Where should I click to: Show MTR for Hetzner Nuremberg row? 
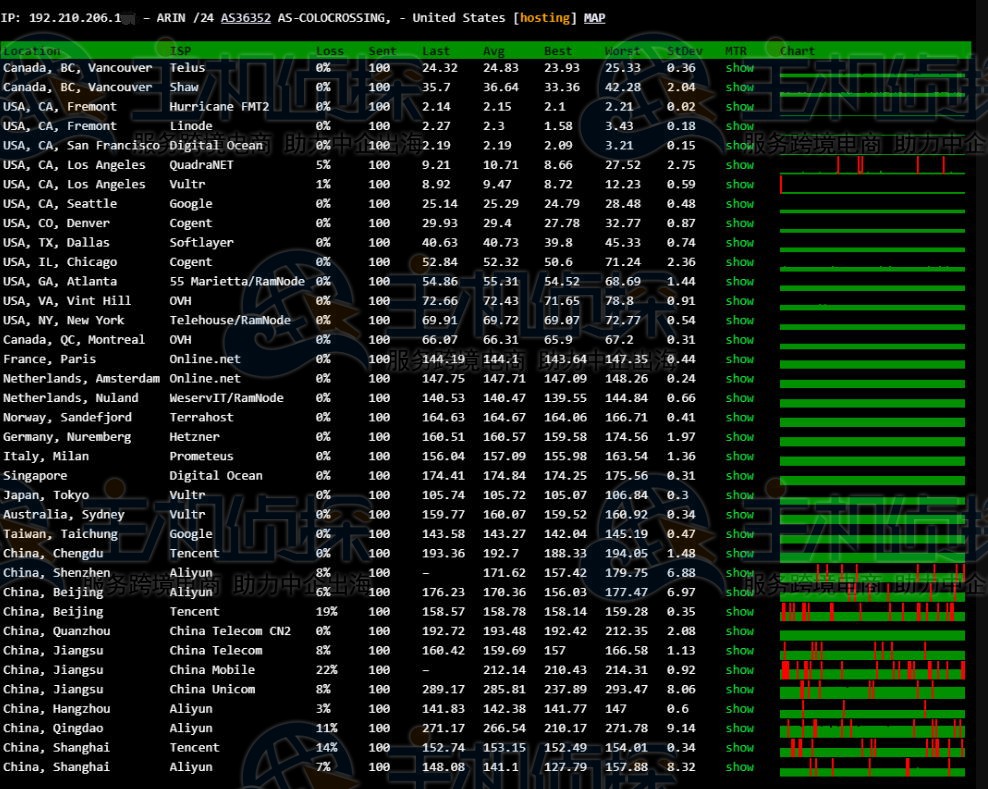740,437
